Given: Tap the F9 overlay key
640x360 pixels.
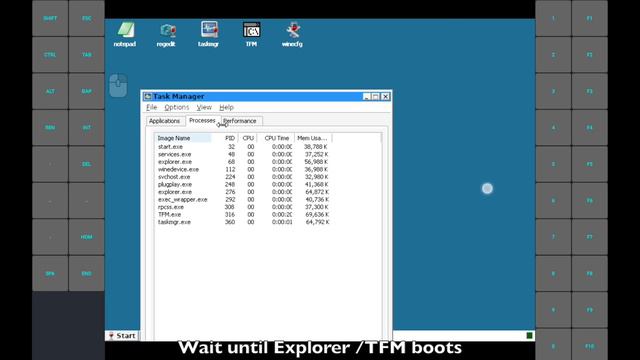Looking at the screenshot, I should 590,310.
